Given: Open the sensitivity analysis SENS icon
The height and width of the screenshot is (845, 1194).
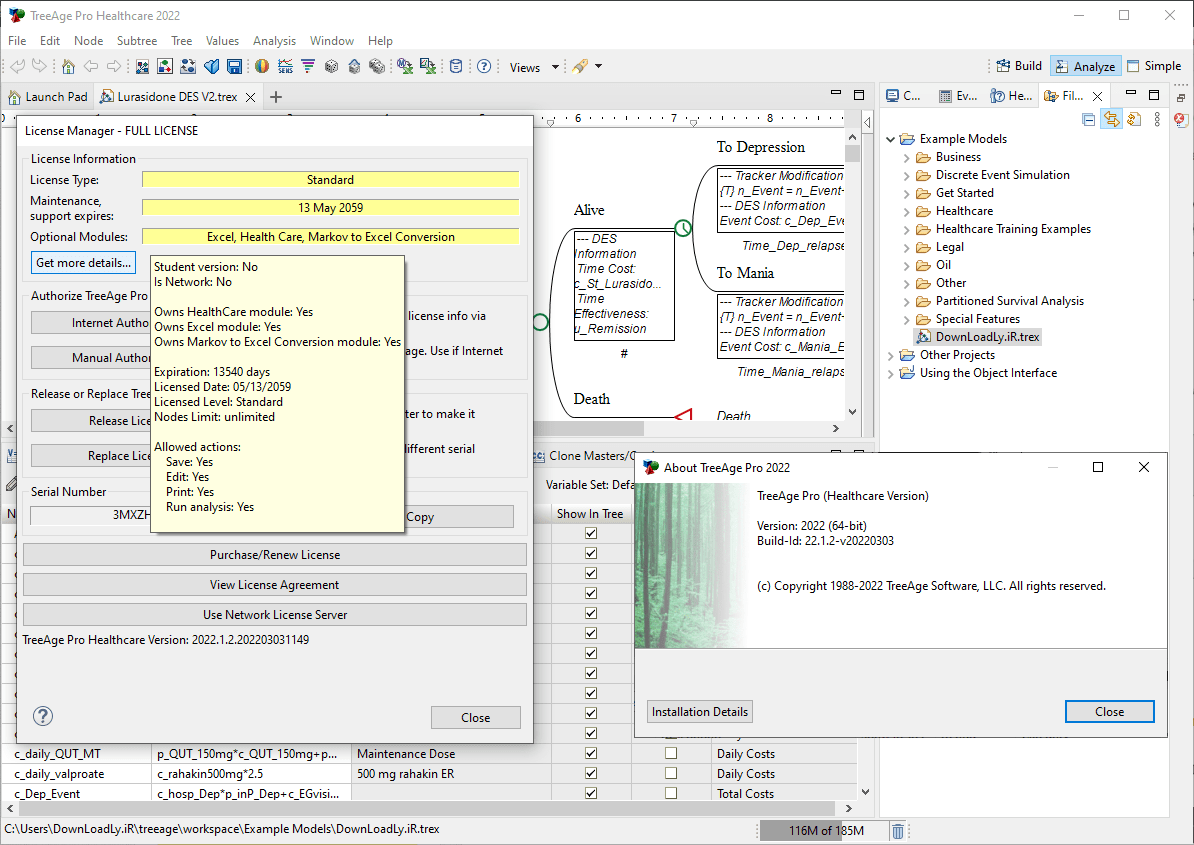Looking at the screenshot, I should [x=286, y=67].
